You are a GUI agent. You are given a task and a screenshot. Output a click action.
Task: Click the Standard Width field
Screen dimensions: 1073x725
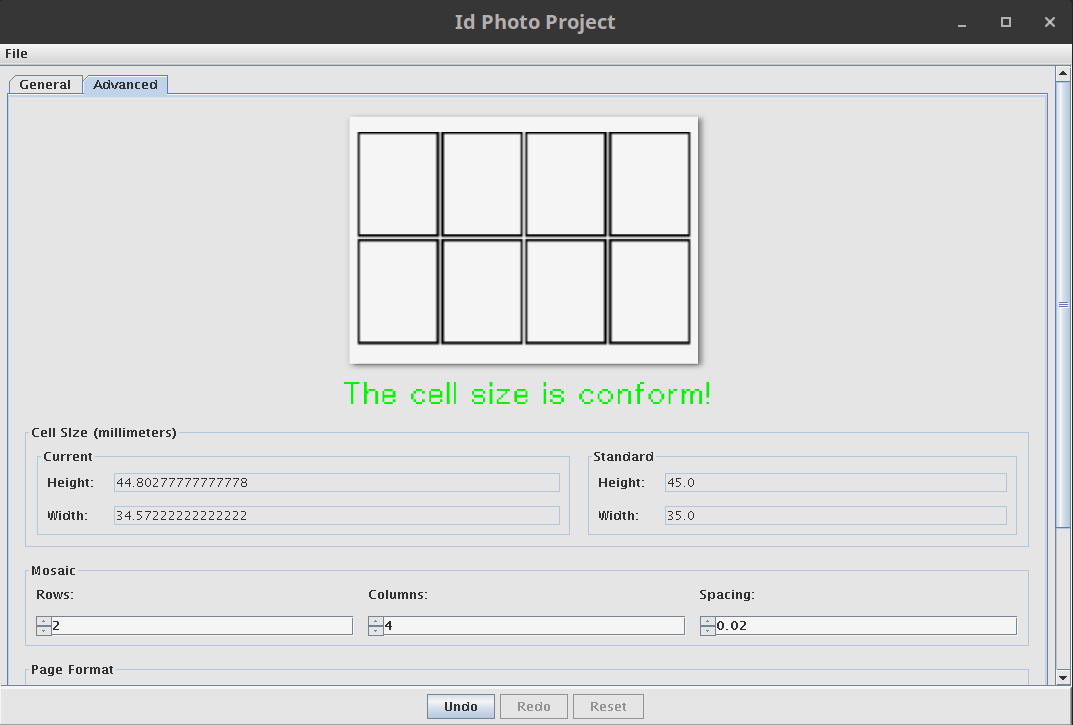click(x=835, y=516)
